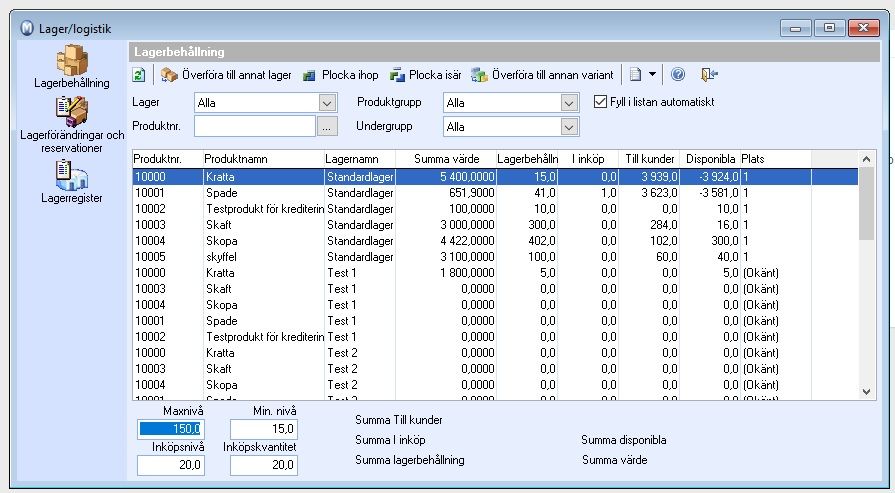Click the green refresh toolbar icon
895x493 pixels.
pyautogui.click(x=139, y=75)
